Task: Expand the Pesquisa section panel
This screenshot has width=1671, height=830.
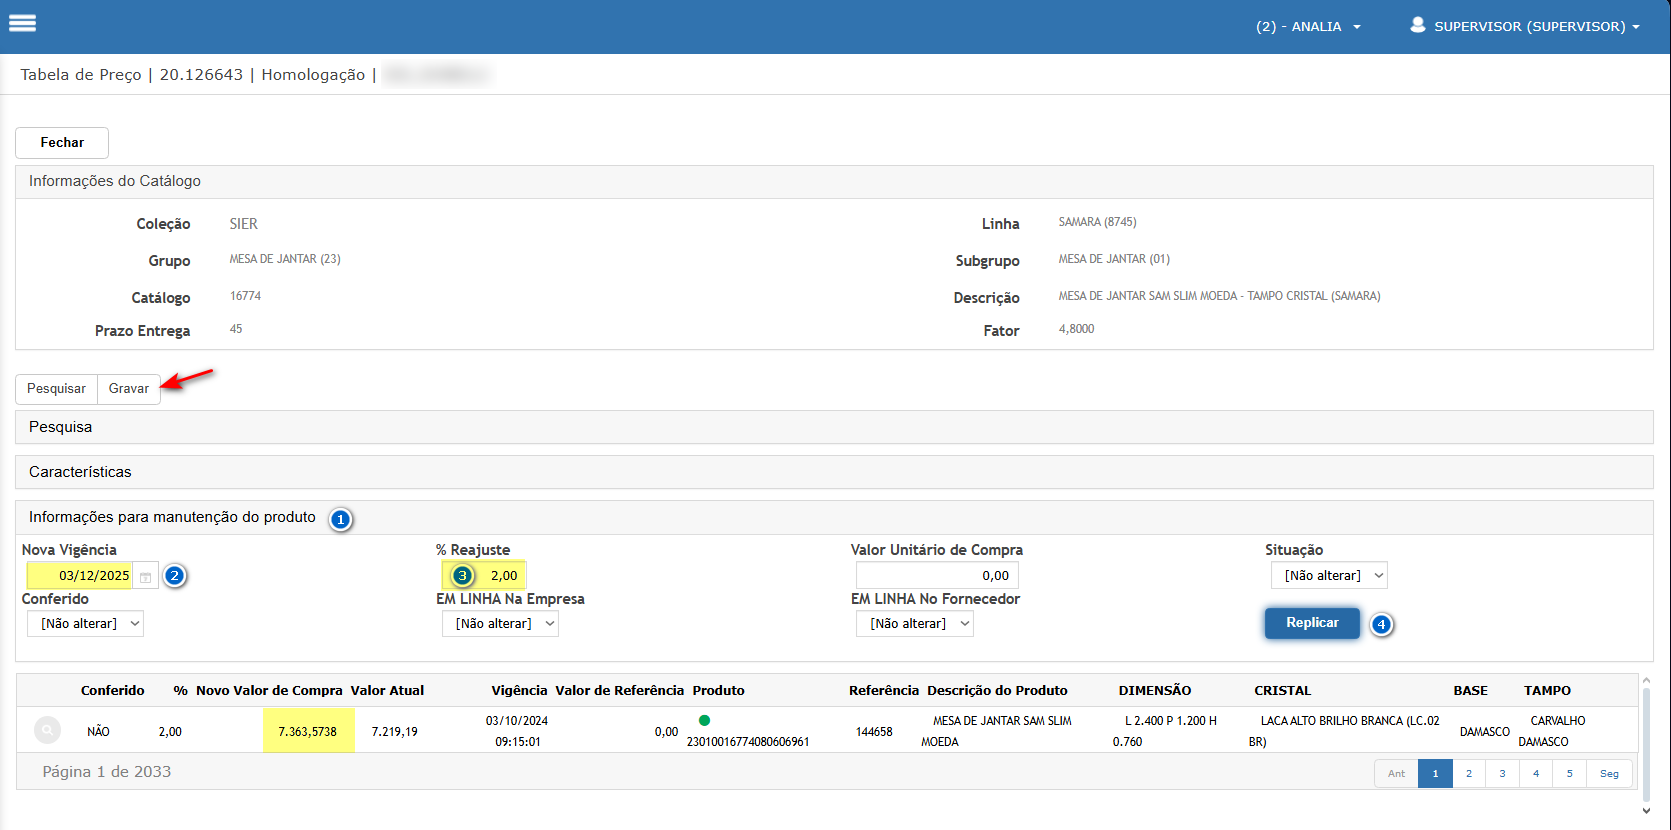Action: click(x=60, y=427)
